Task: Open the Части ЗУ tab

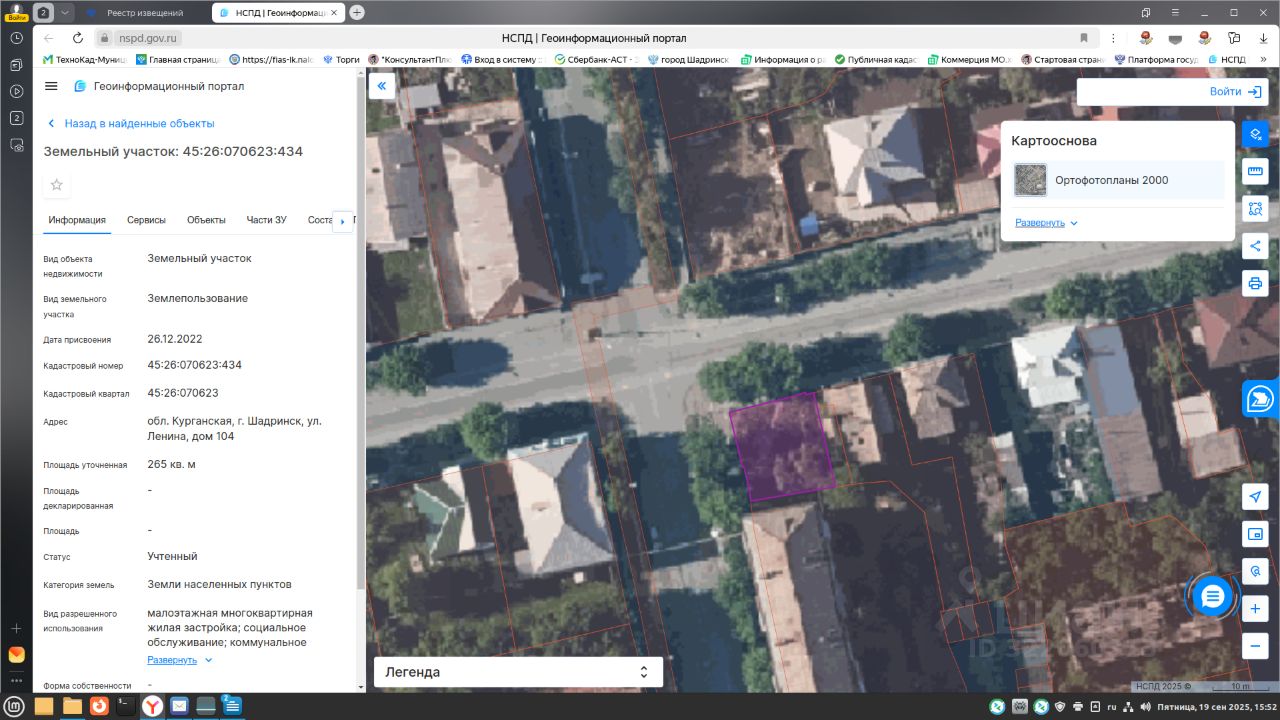Action: click(266, 220)
